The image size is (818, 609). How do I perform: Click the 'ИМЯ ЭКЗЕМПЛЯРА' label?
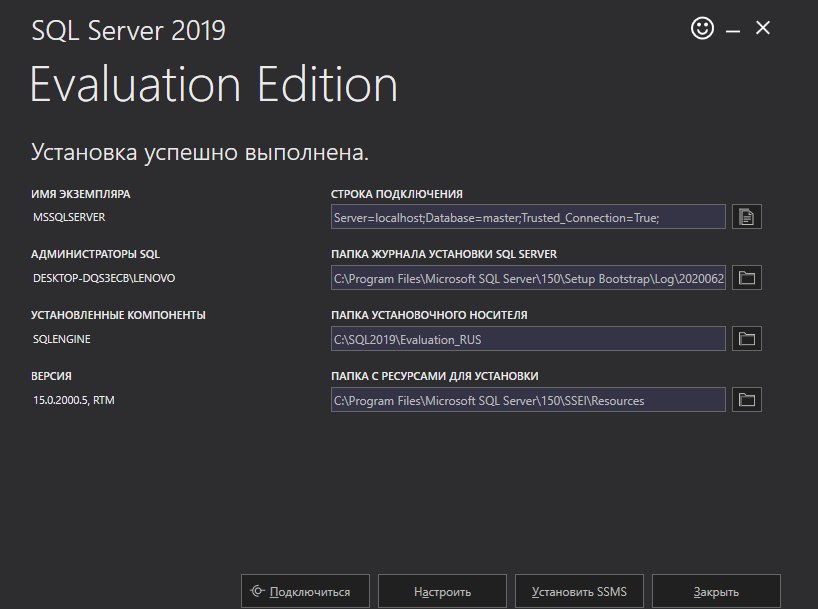pos(81,194)
